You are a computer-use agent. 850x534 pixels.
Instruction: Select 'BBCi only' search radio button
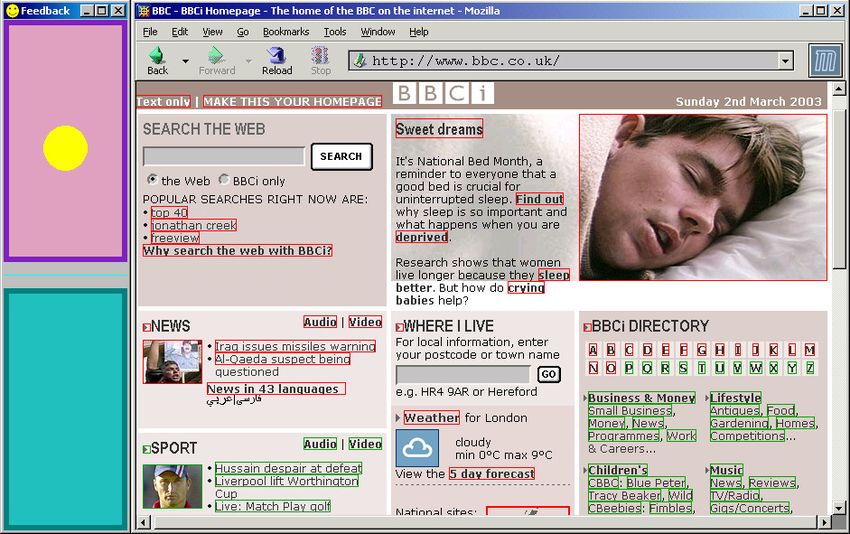coord(224,179)
